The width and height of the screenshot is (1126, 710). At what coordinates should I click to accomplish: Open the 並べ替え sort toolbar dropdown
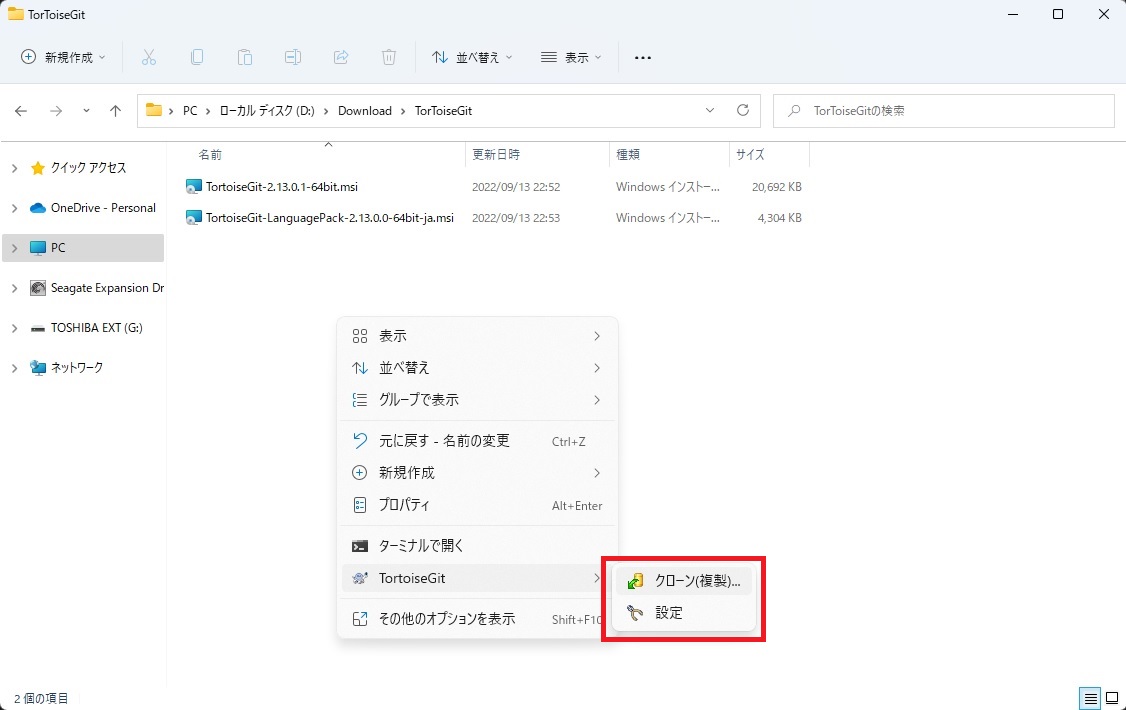pyautogui.click(x=472, y=57)
